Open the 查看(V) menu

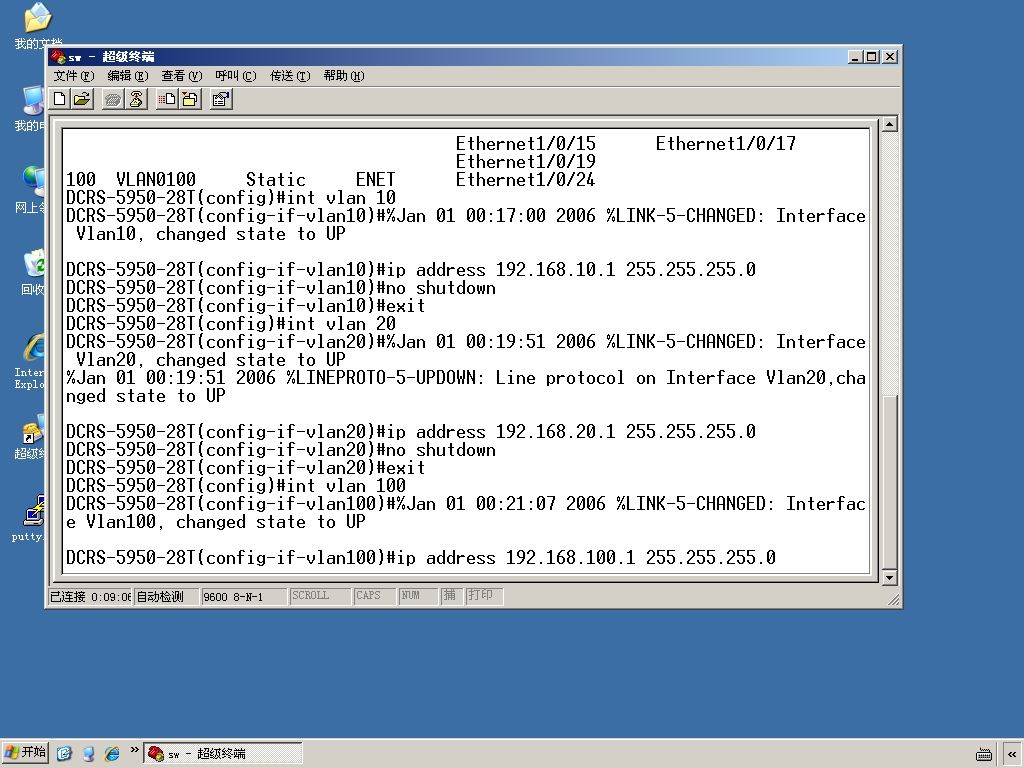182,76
